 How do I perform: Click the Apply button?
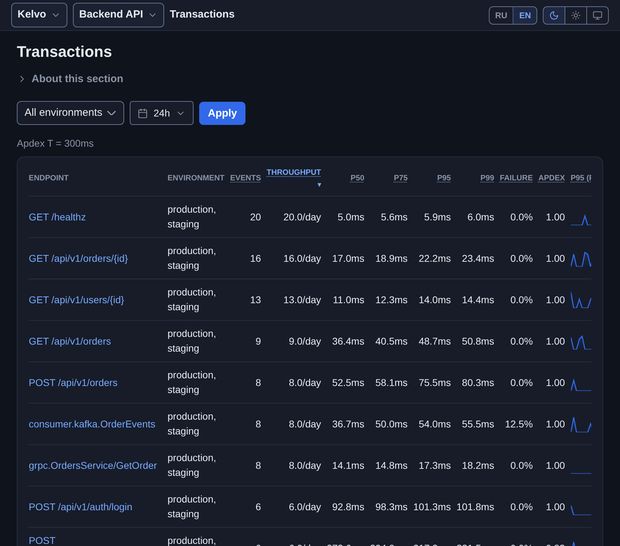(x=222, y=113)
